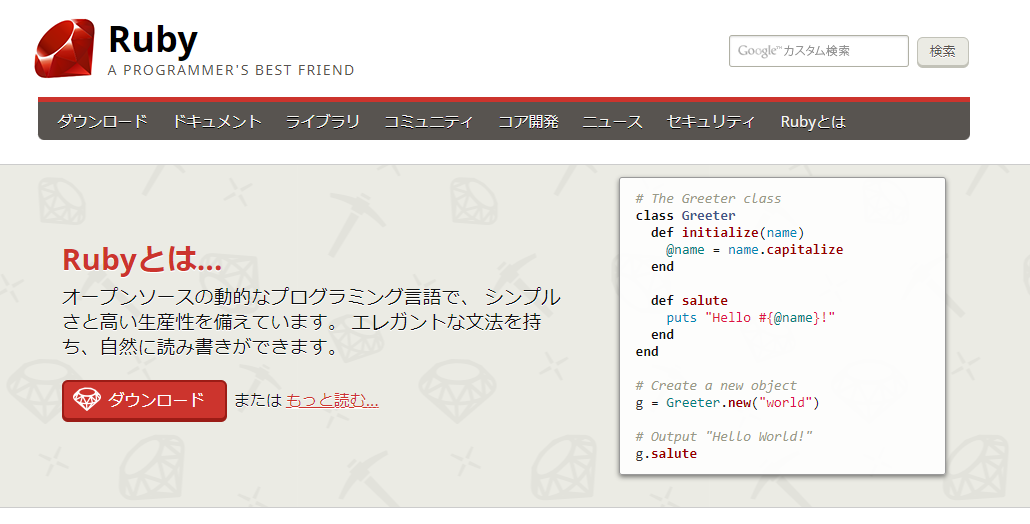Click the gem icon inside the red download button
Viewport: 1030px width, 524px height.
click(x=87, y=400)
